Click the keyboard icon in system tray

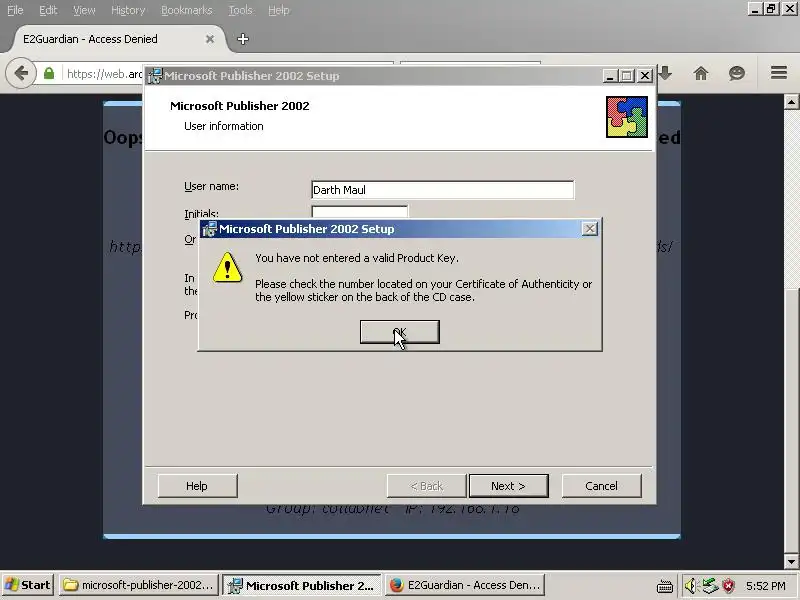(664, 586)
